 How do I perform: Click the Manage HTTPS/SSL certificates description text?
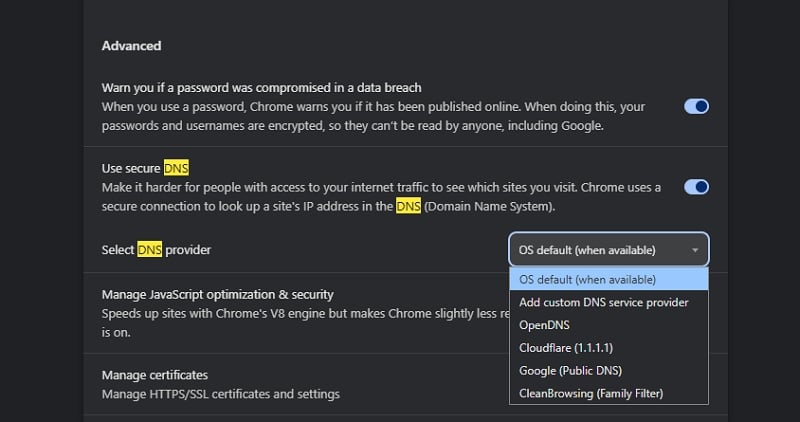(220, 394)
